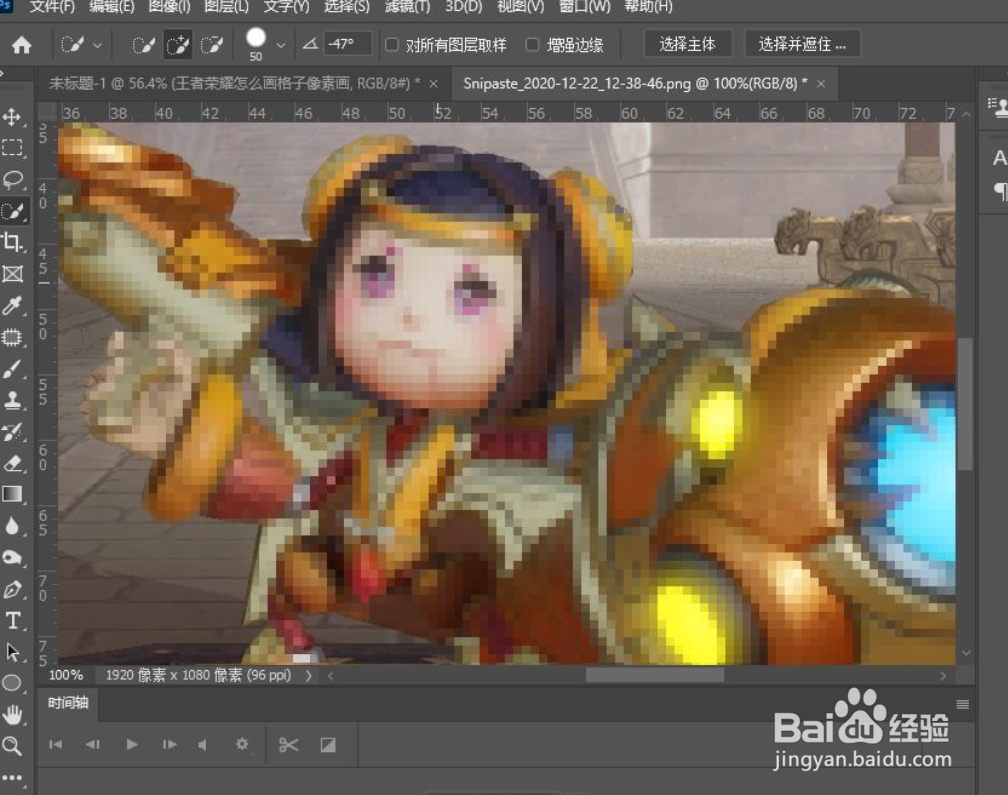Select the Type tool
1008x795 pixels.
pos(12,620)
